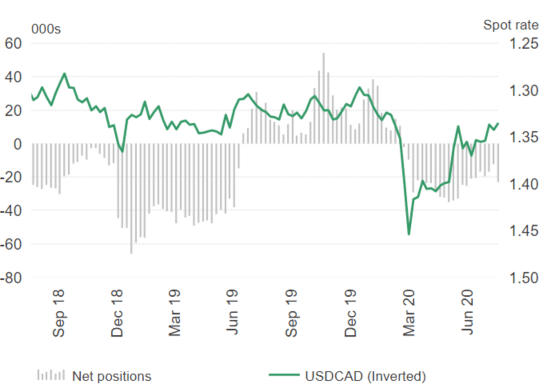Click the -80 left axis value
This screenshot has height=392, width=544.
coord(11,278)
